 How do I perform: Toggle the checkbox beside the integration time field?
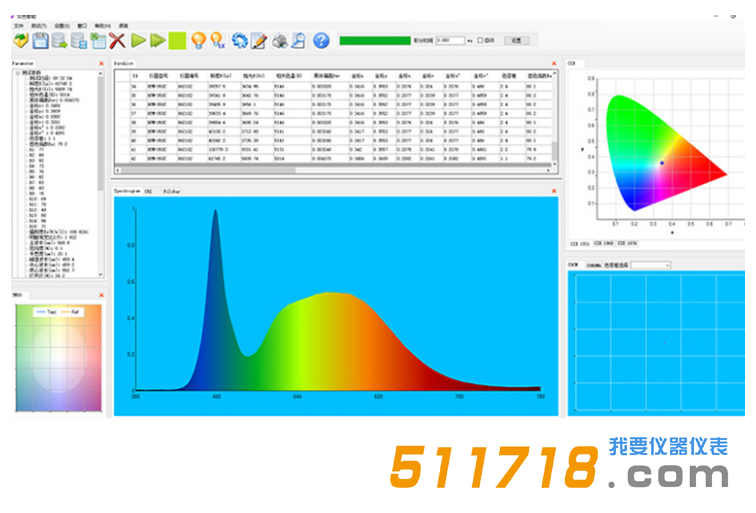click(x=479, y=41)
